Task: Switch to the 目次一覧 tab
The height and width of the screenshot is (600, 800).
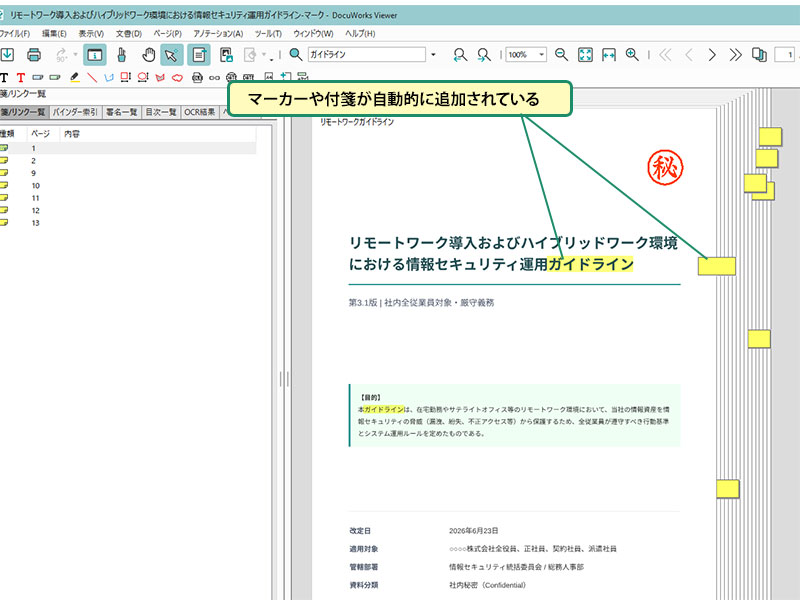Action: point(161,112)
